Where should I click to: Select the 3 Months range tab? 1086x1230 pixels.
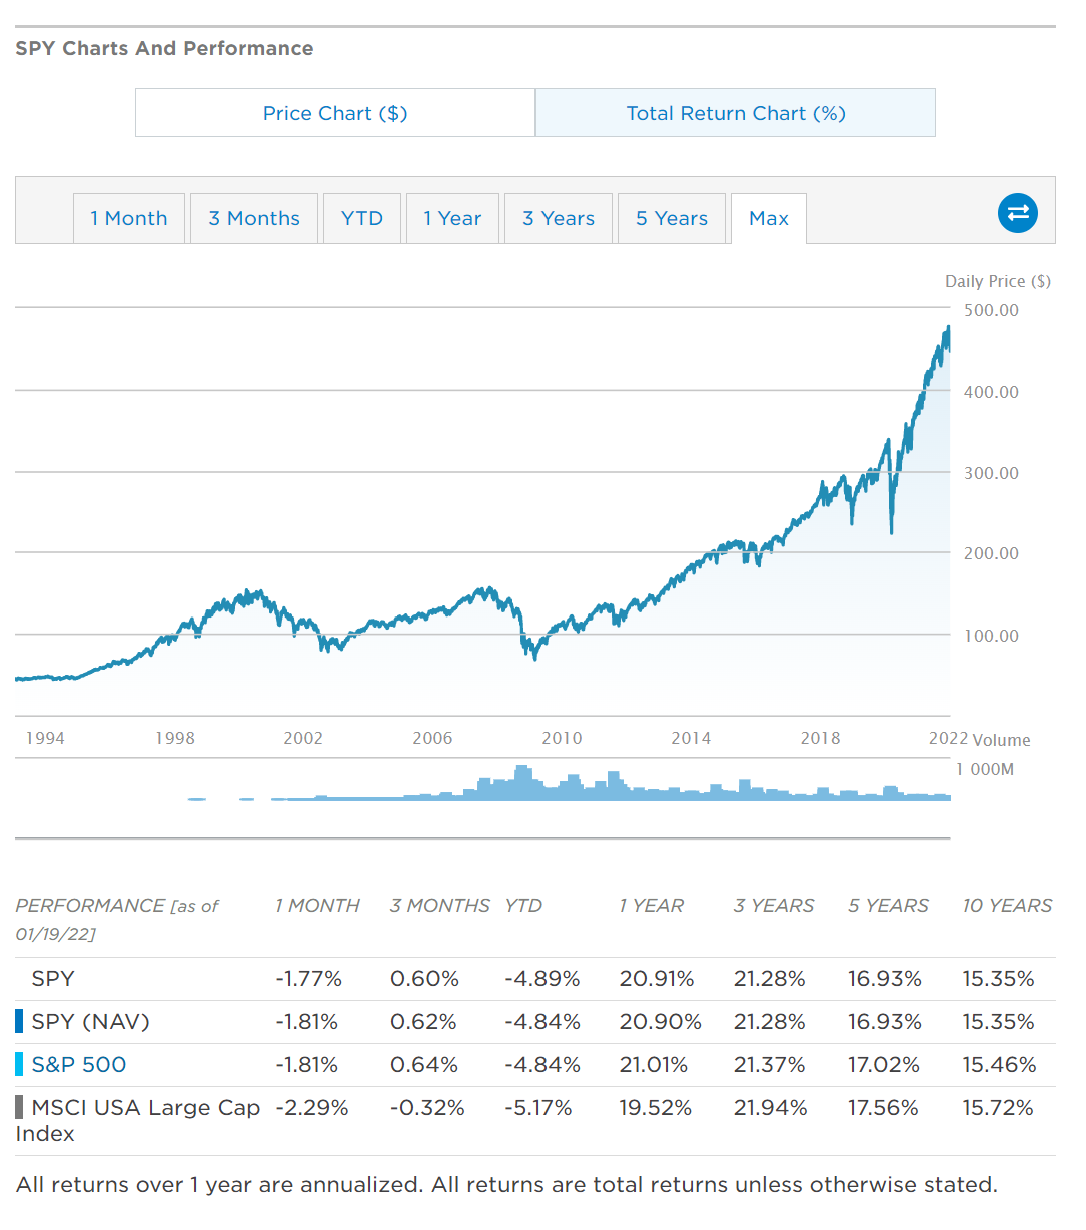(x=254, y=219)
